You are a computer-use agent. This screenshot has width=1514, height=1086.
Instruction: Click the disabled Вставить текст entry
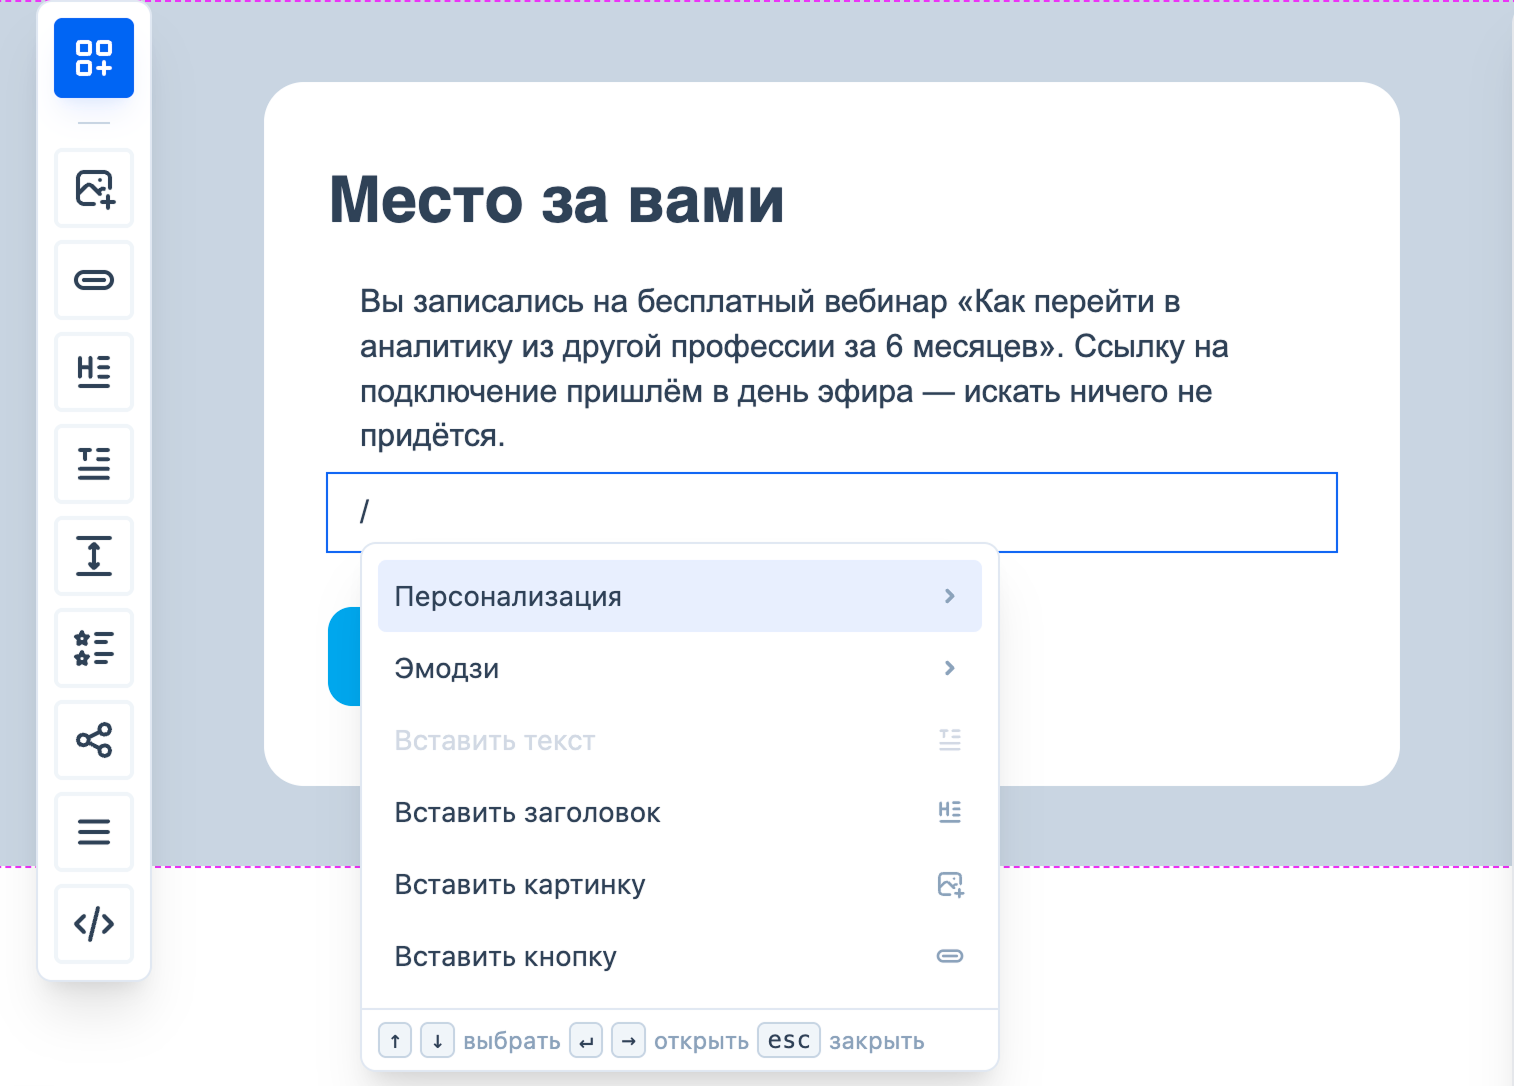tap(680, 740)
